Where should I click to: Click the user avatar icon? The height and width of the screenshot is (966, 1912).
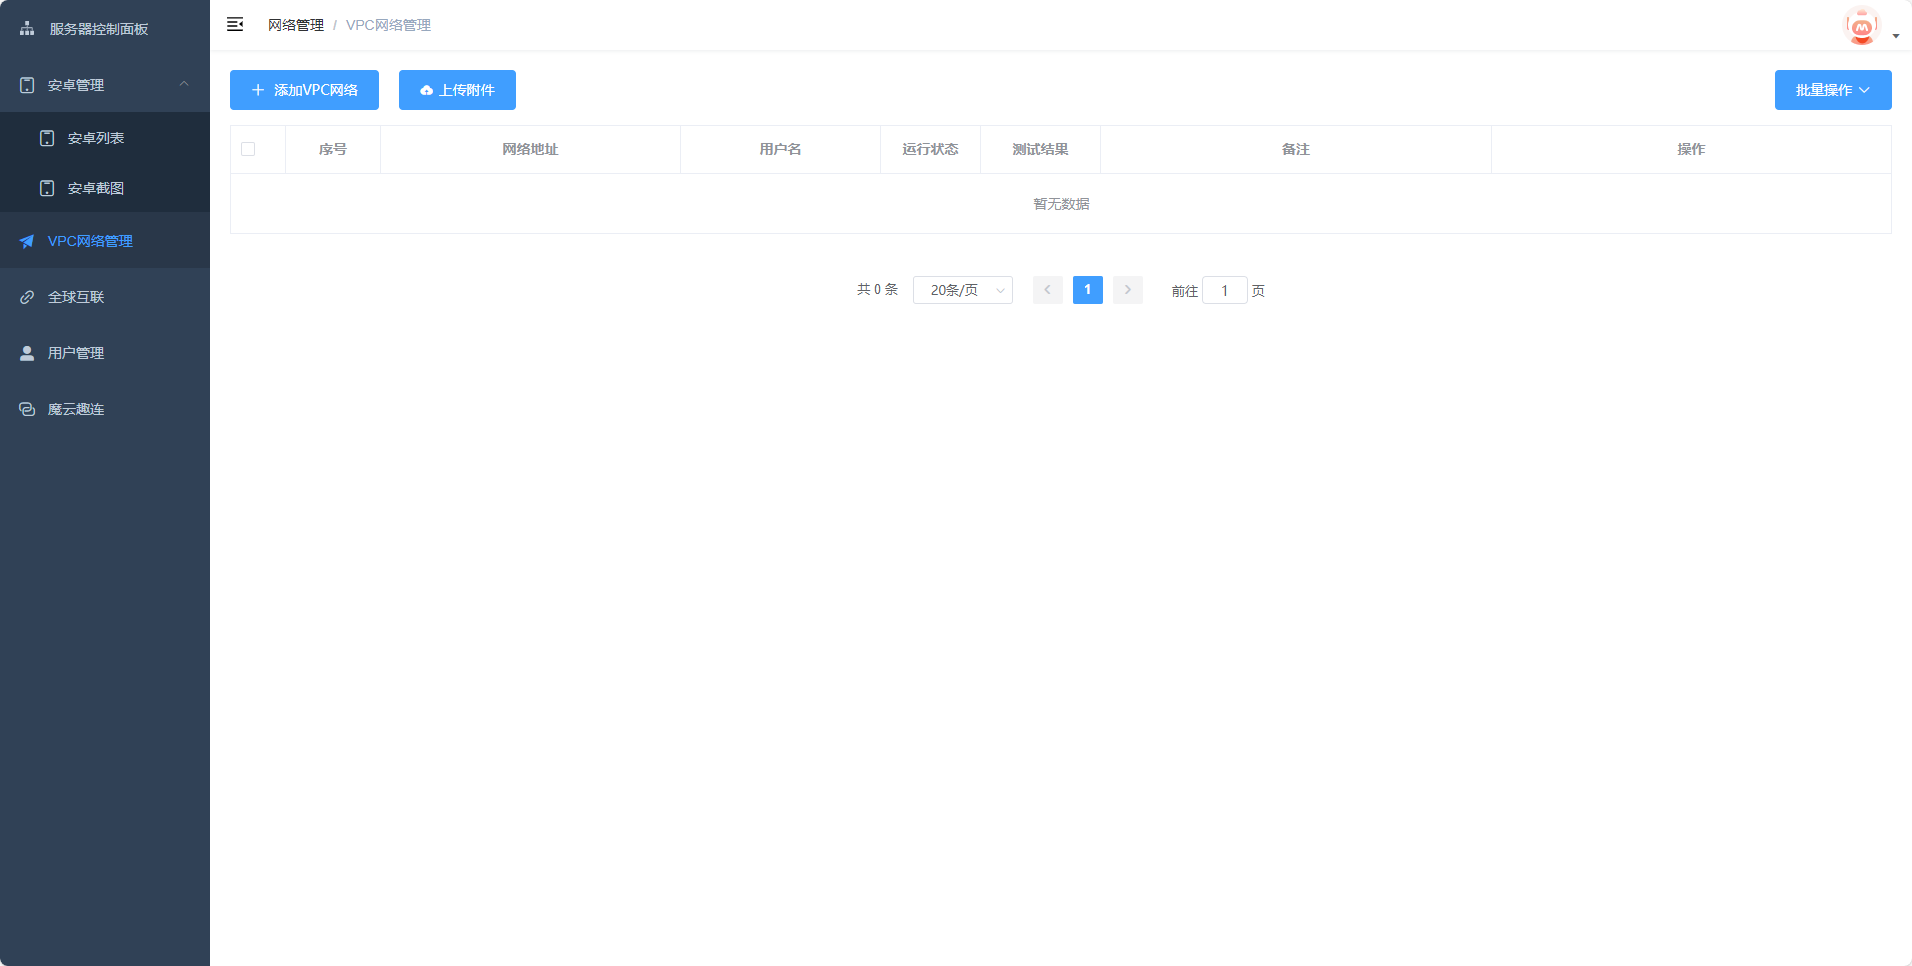(1861, 27)
